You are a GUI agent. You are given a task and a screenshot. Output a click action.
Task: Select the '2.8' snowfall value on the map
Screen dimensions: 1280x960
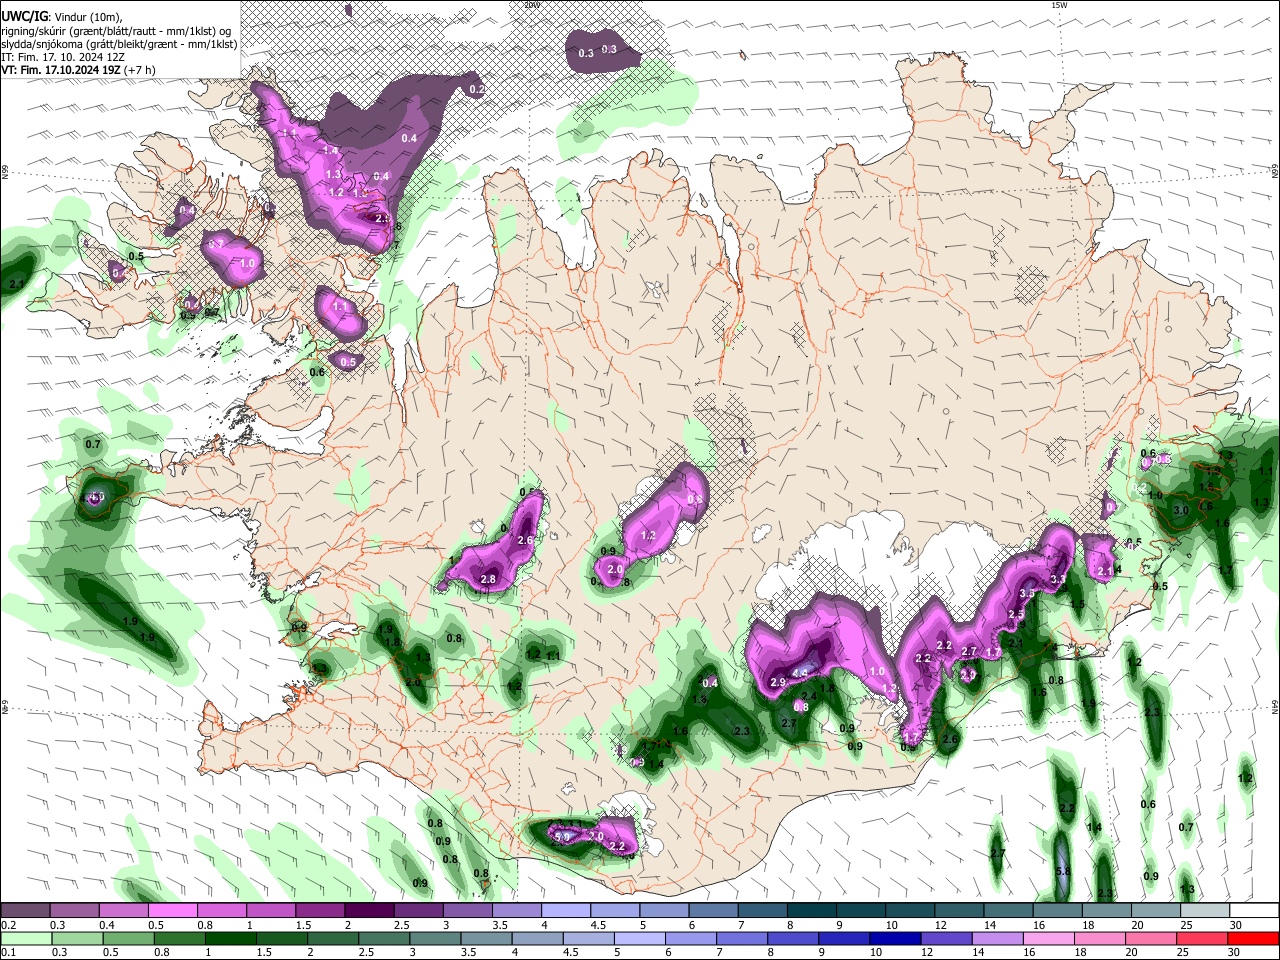coord(489,579)
